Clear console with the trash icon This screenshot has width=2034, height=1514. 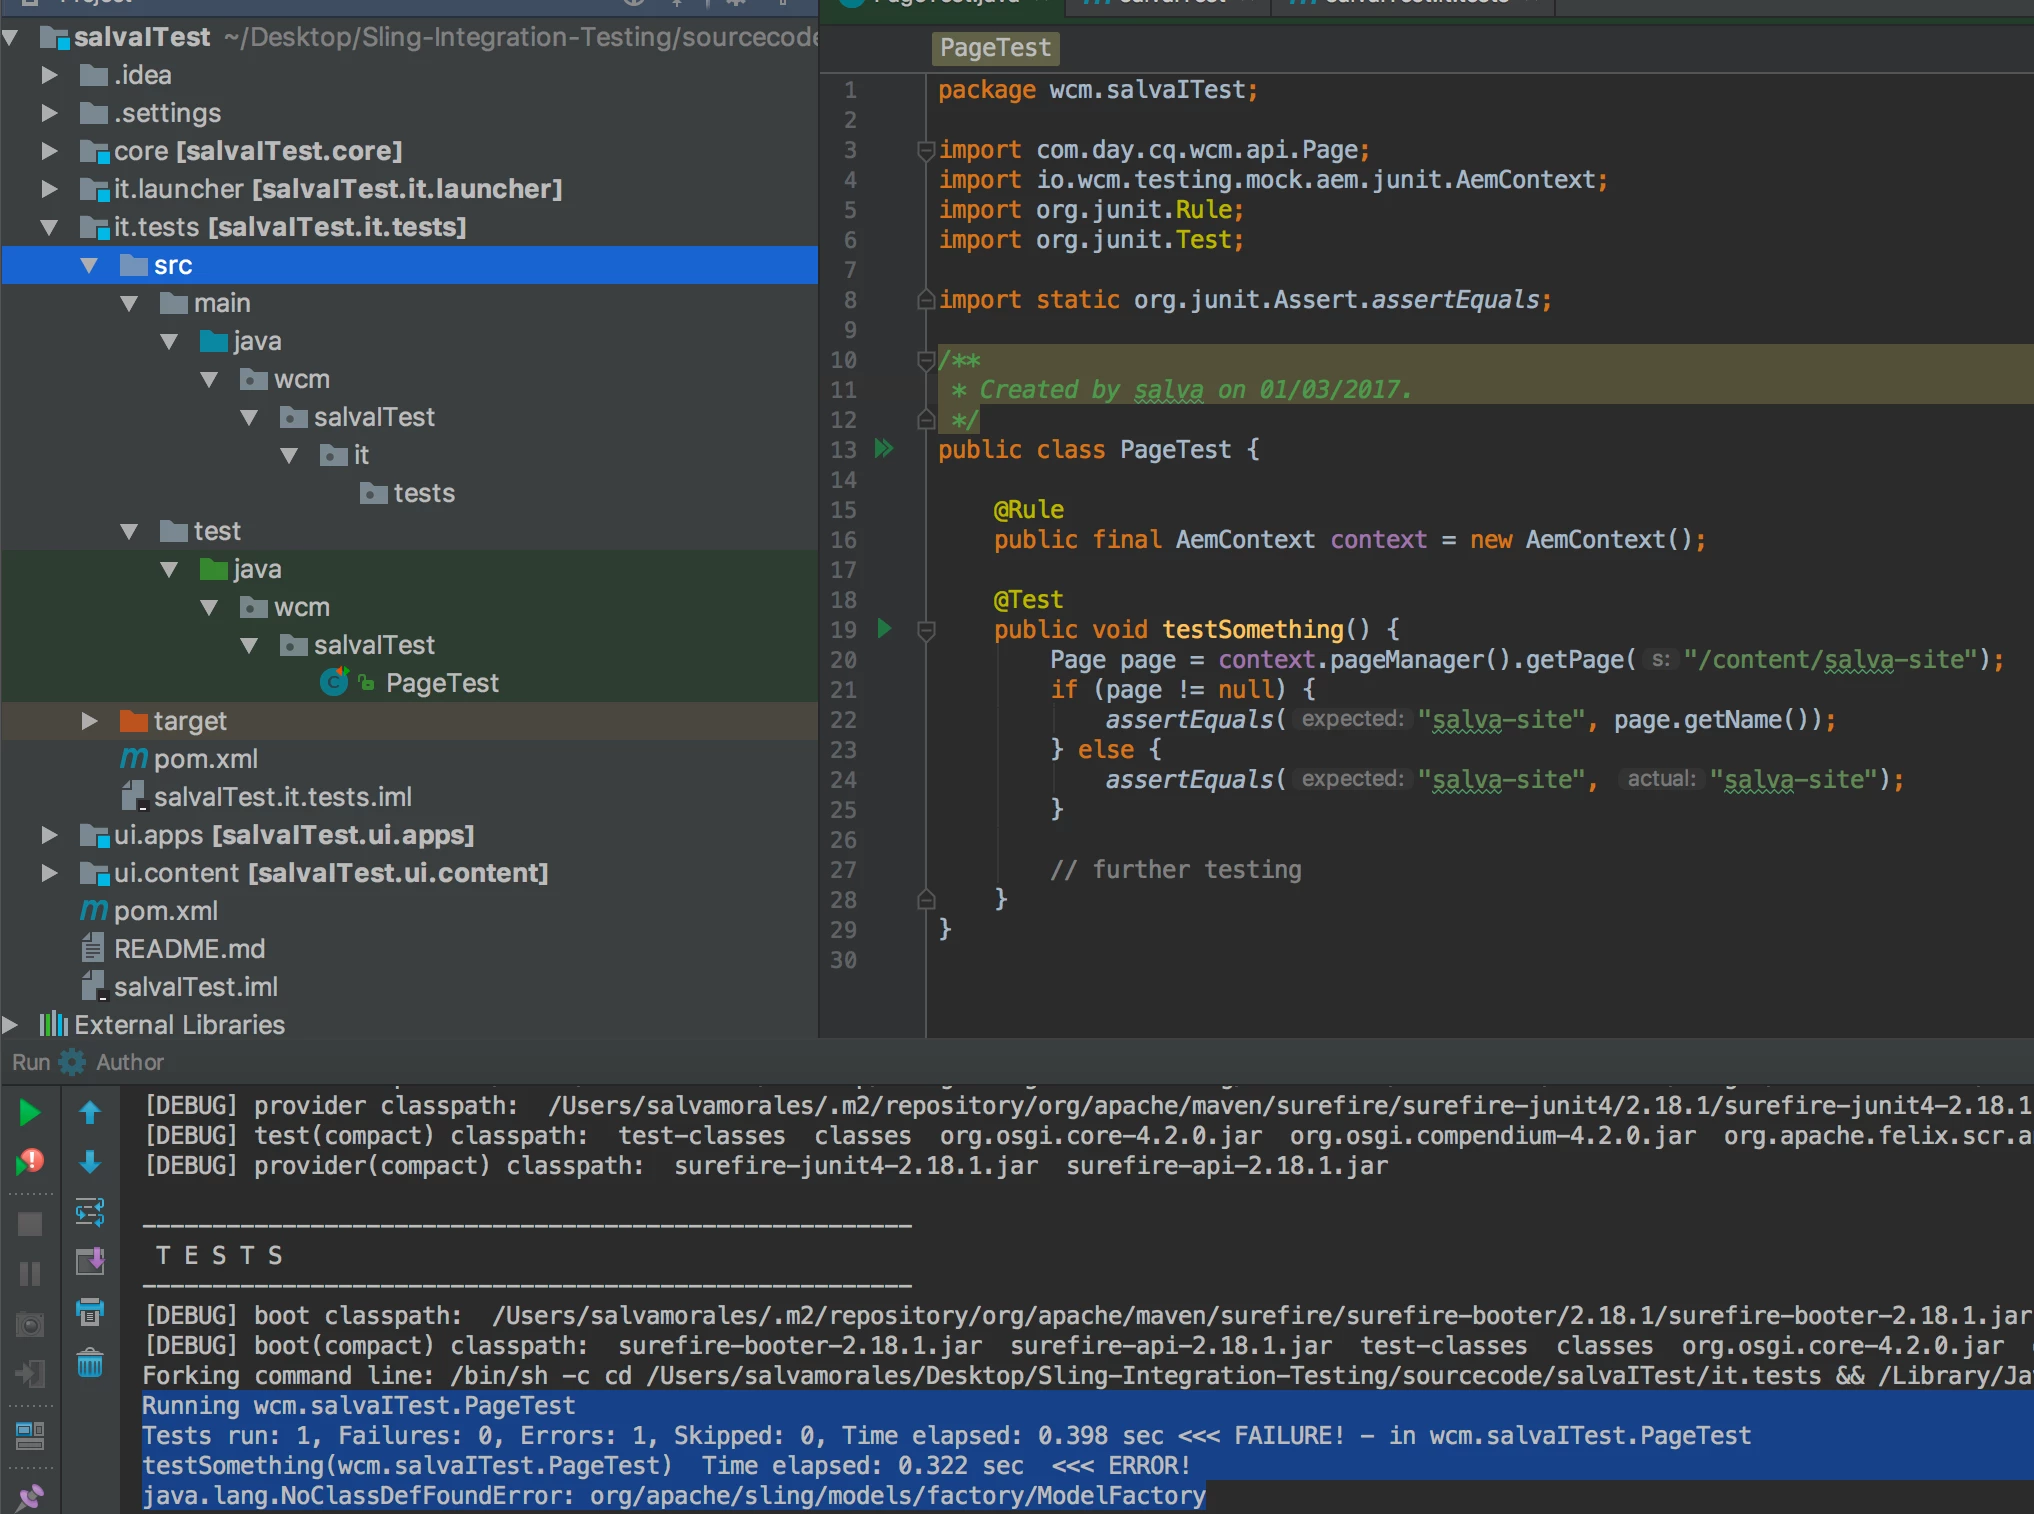pyautogui.click(x=89, y=1363)
